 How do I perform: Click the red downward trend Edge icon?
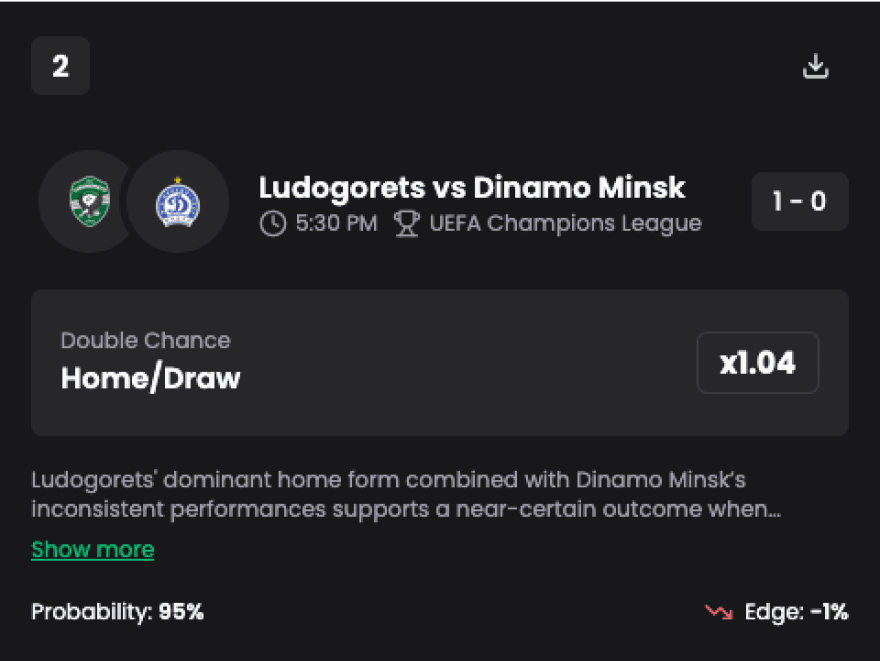click(x=718, y=612)
